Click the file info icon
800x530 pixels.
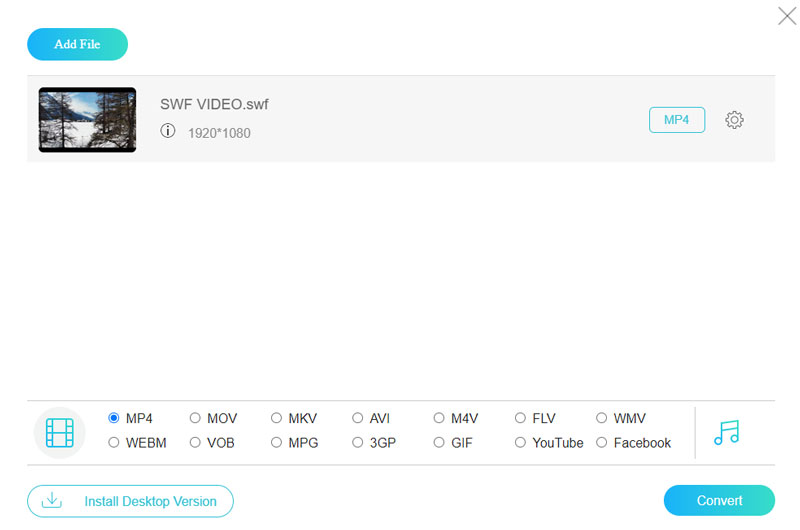pos(168,131)
